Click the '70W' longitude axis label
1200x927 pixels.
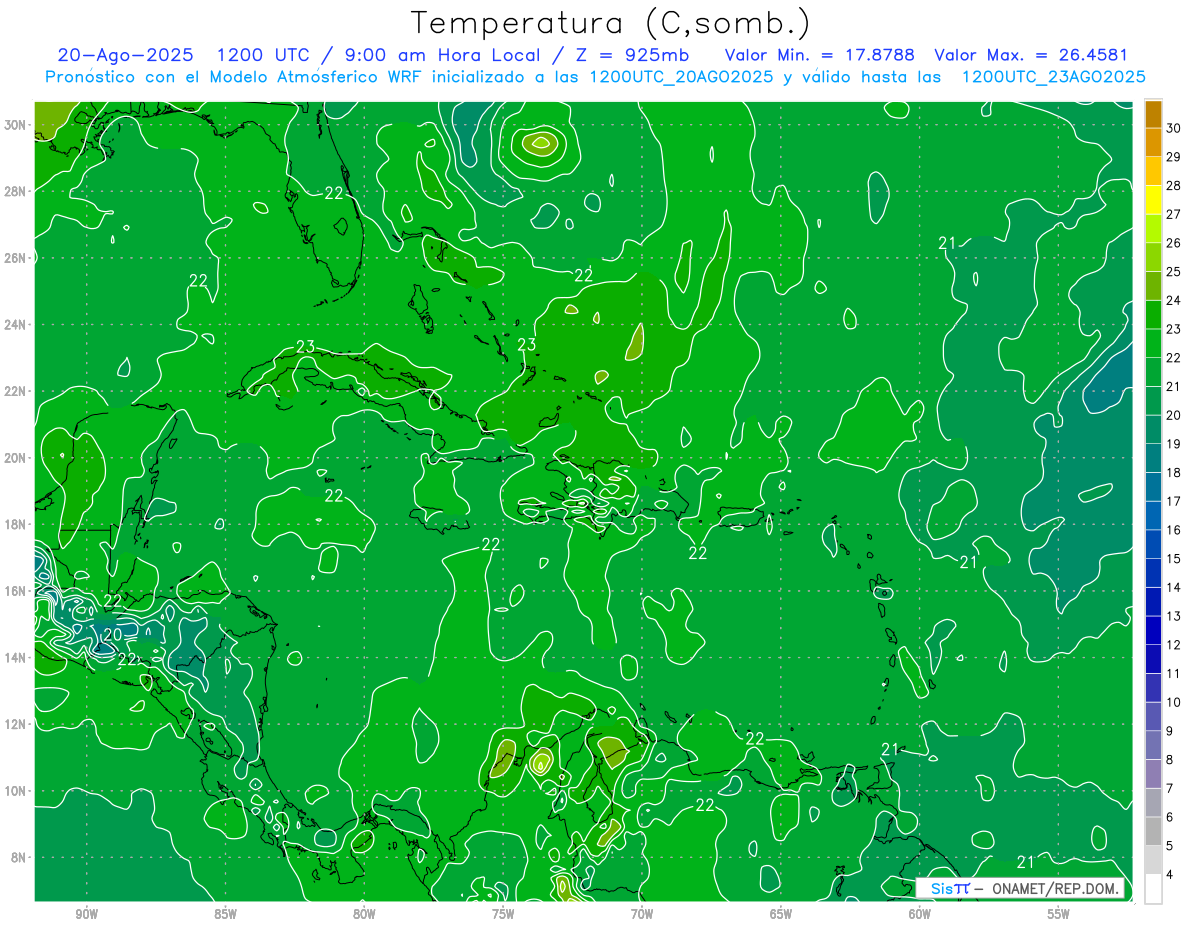click(642, 914)
